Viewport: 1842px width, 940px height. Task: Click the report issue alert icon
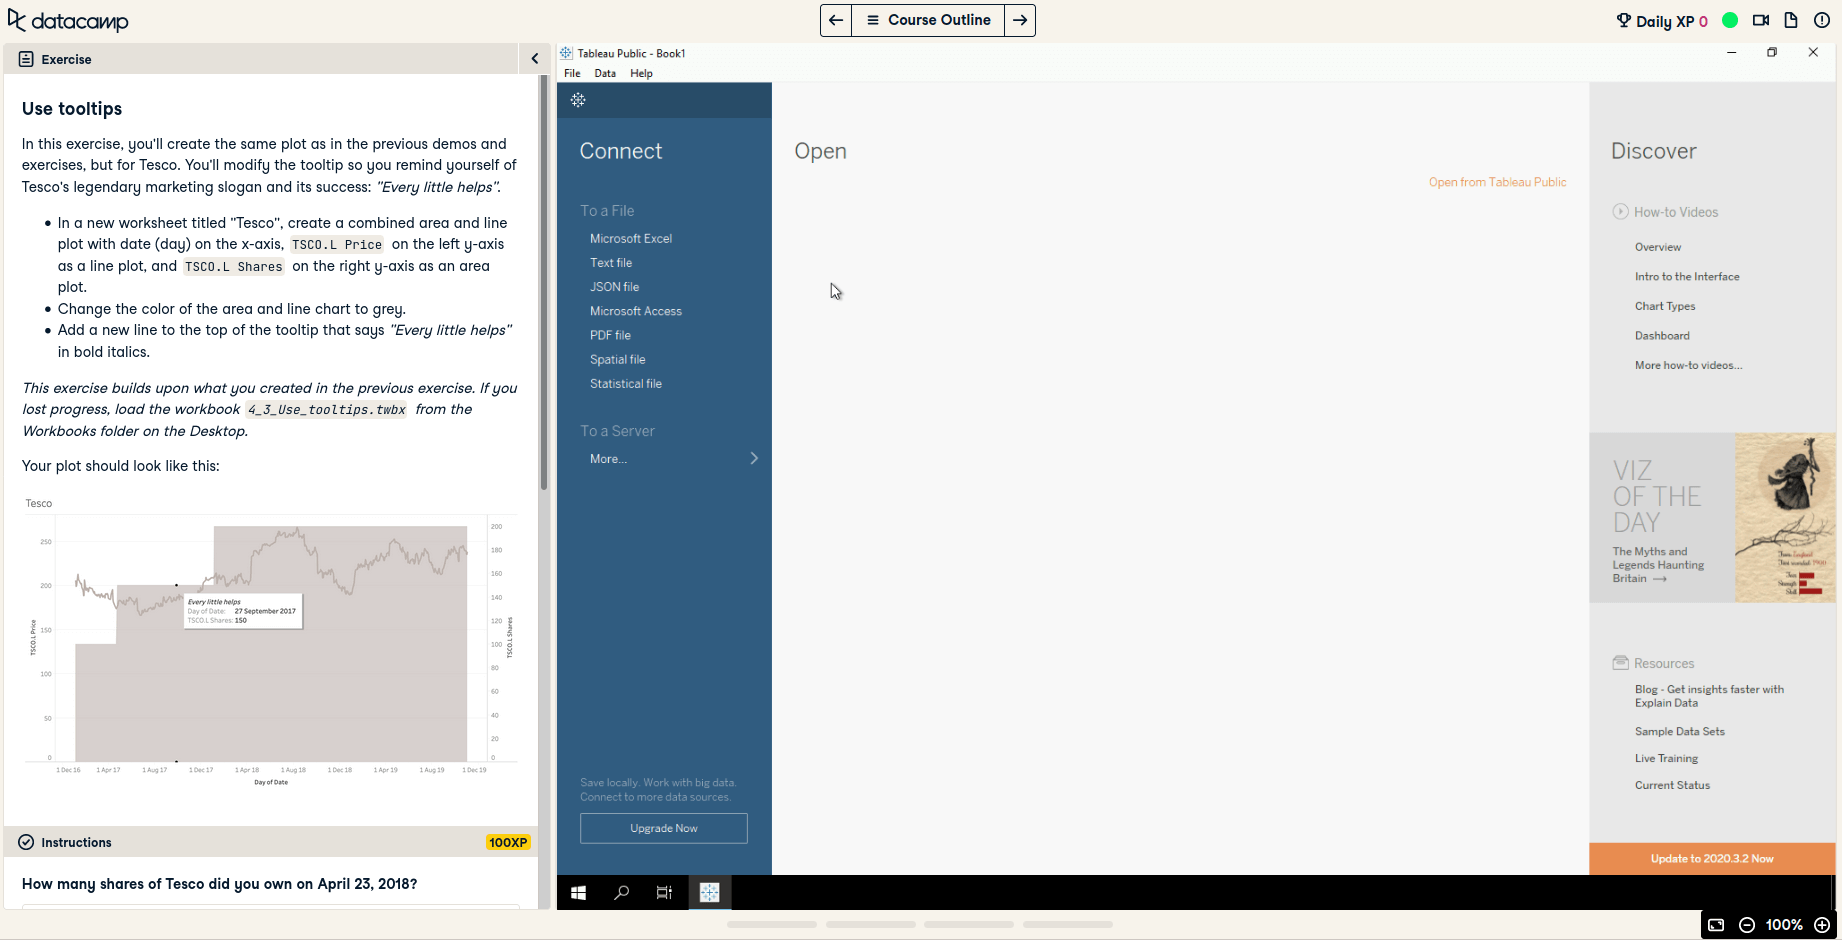click(x=1822, y=20)
